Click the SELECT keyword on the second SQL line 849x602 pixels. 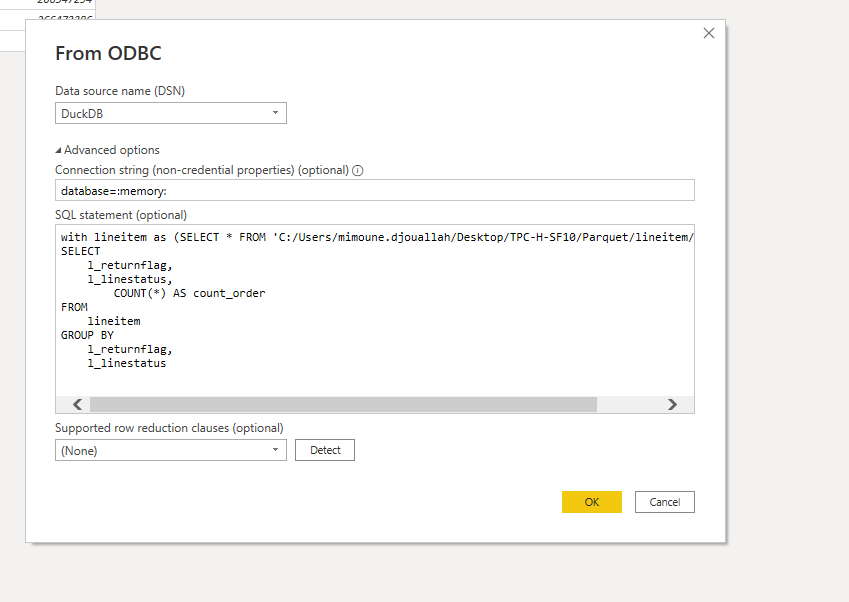pyautogui.click(x=81, y=251)
